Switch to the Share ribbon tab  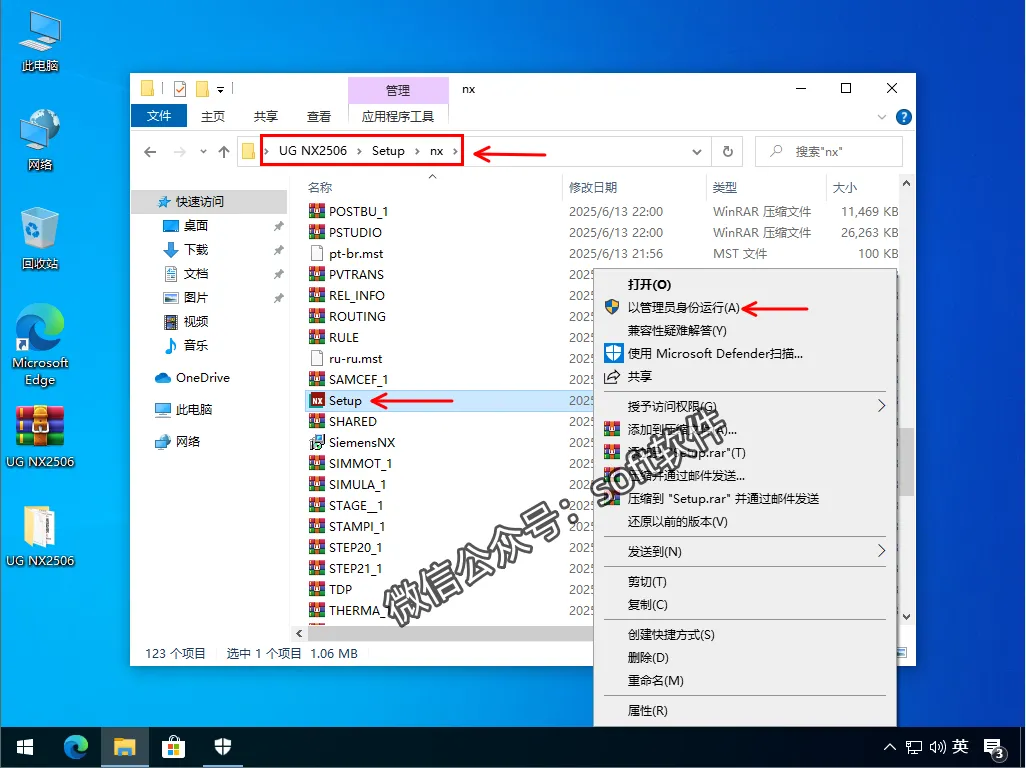tap(266, 116)
